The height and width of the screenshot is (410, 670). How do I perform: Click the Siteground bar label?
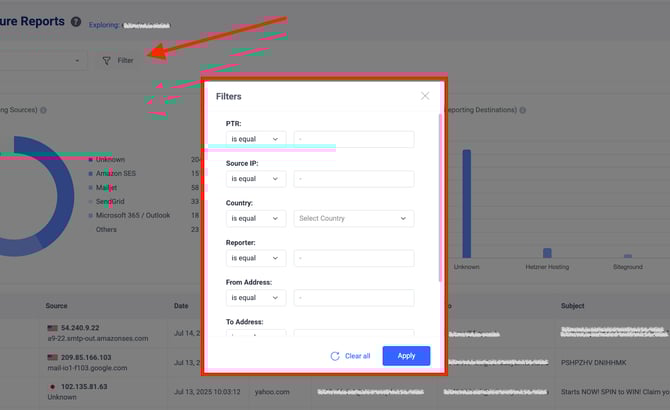[628, 267]
